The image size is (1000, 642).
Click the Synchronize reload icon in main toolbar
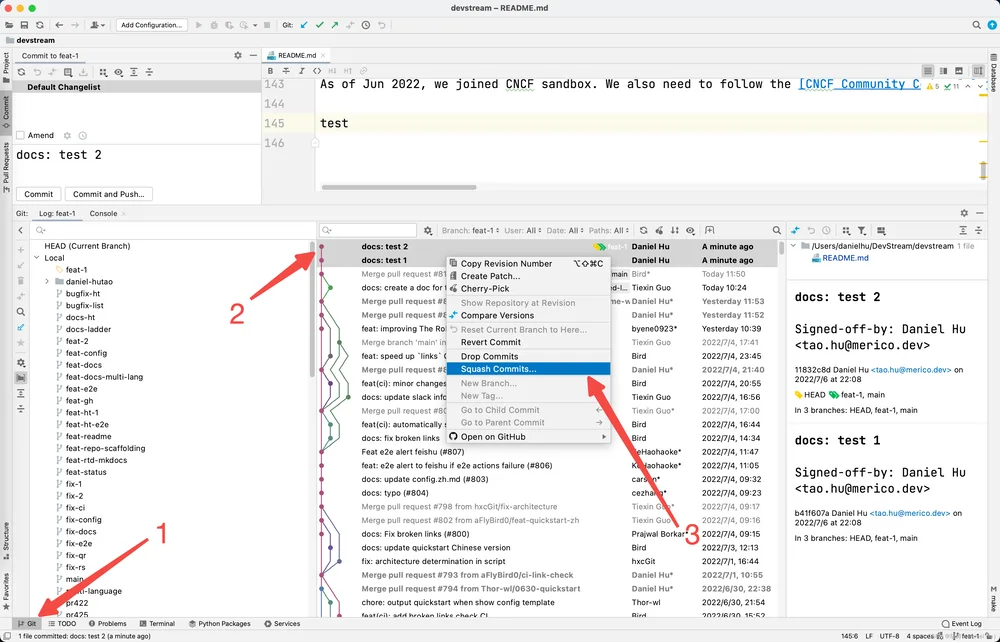[40, 25]
